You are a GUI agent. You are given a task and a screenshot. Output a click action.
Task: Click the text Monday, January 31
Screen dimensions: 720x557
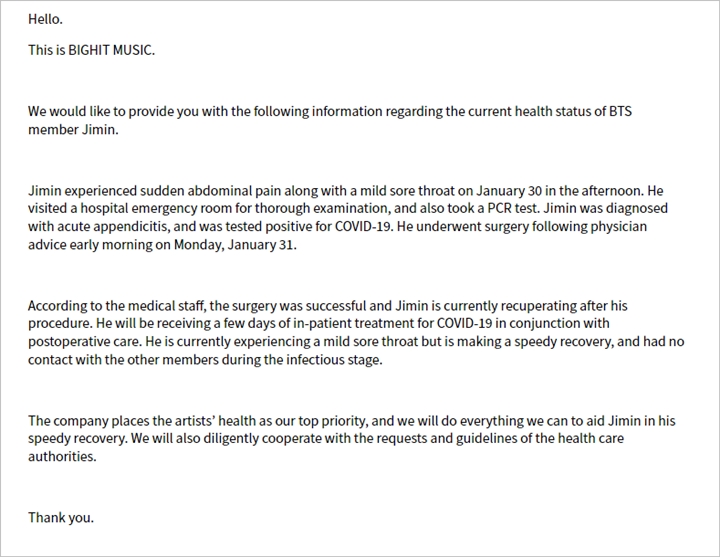pos(235,245)
